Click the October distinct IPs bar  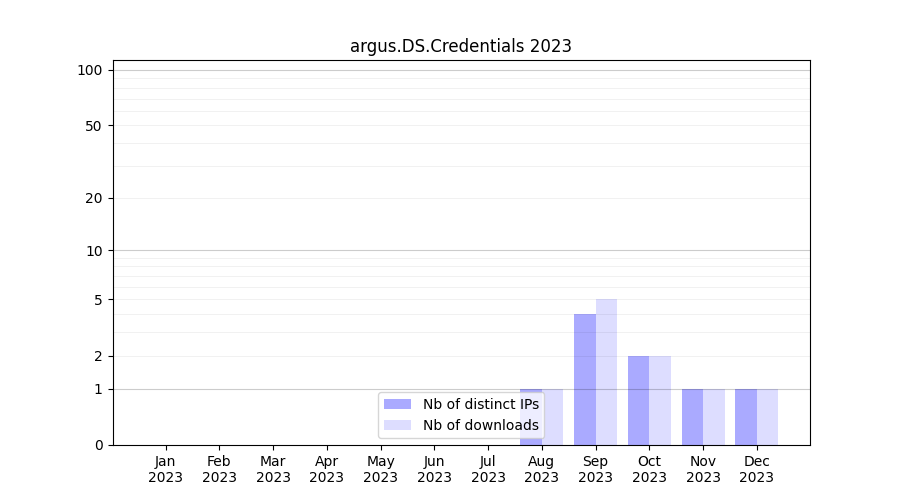[x=638, y=400]
